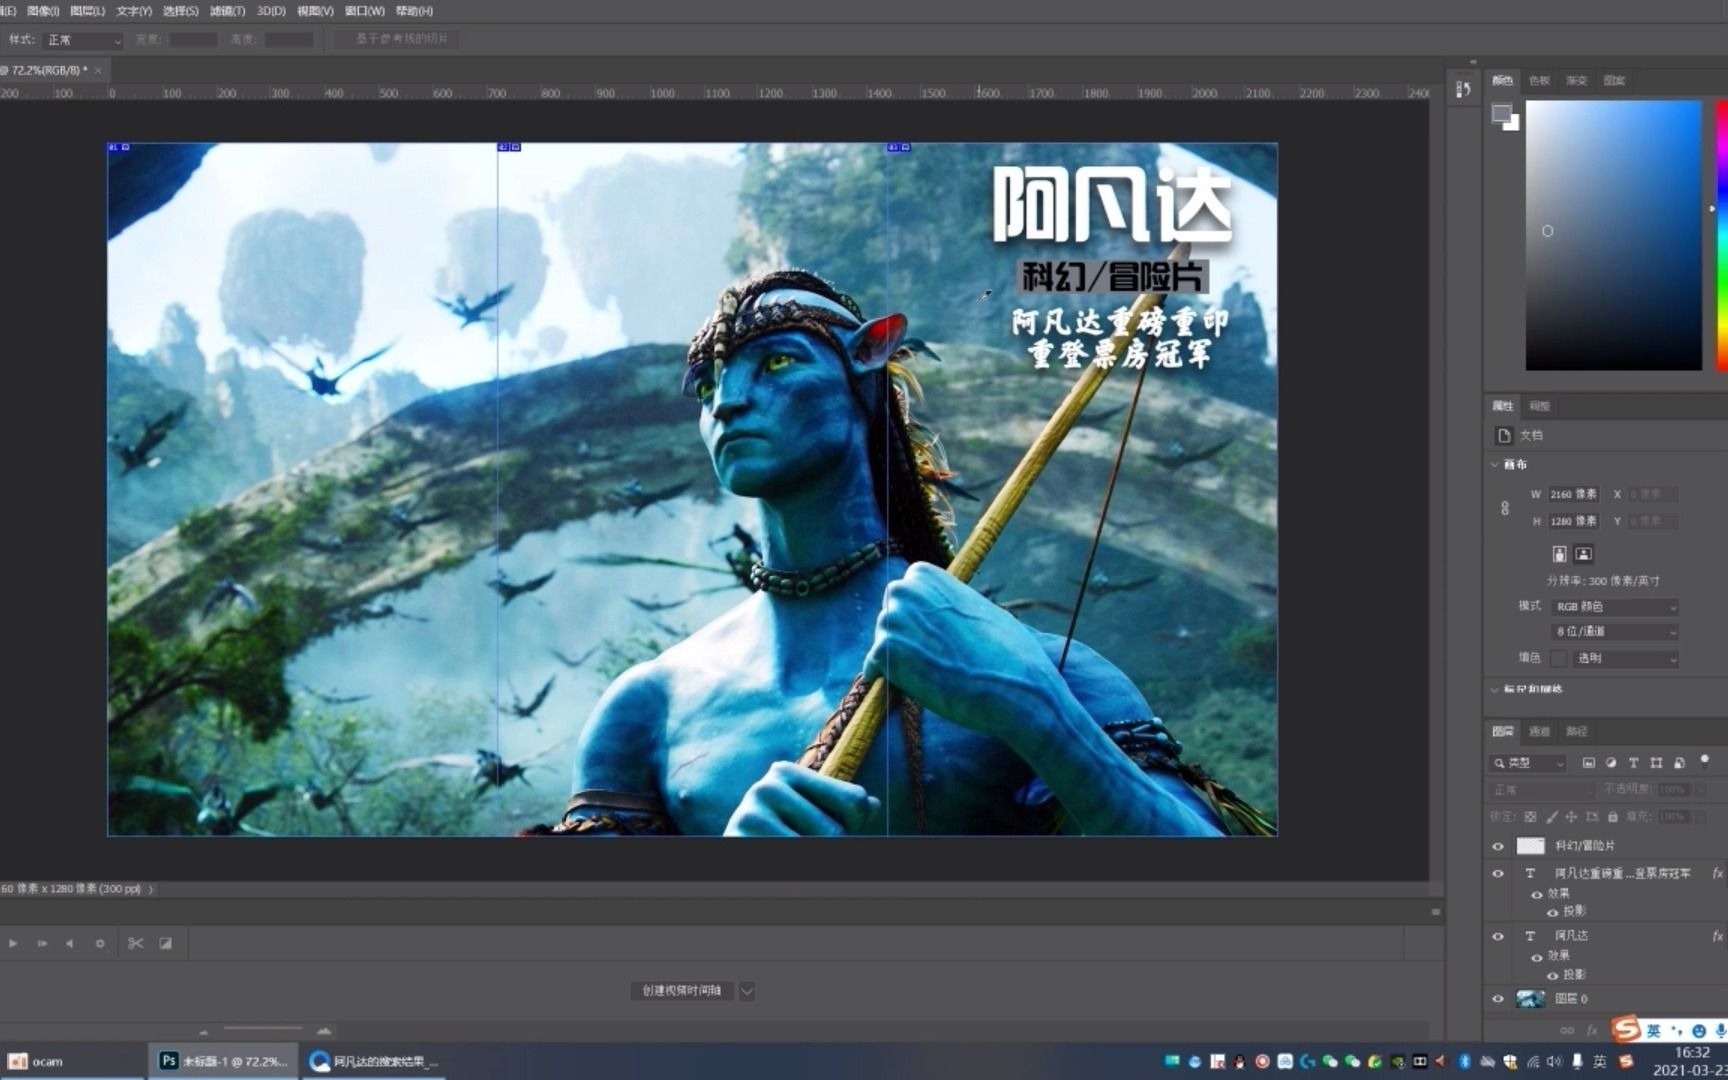Viewport: 1728px width, 1080px height.
Task: Expand the rulers and grids section
Action: [x=1496, y=690]
